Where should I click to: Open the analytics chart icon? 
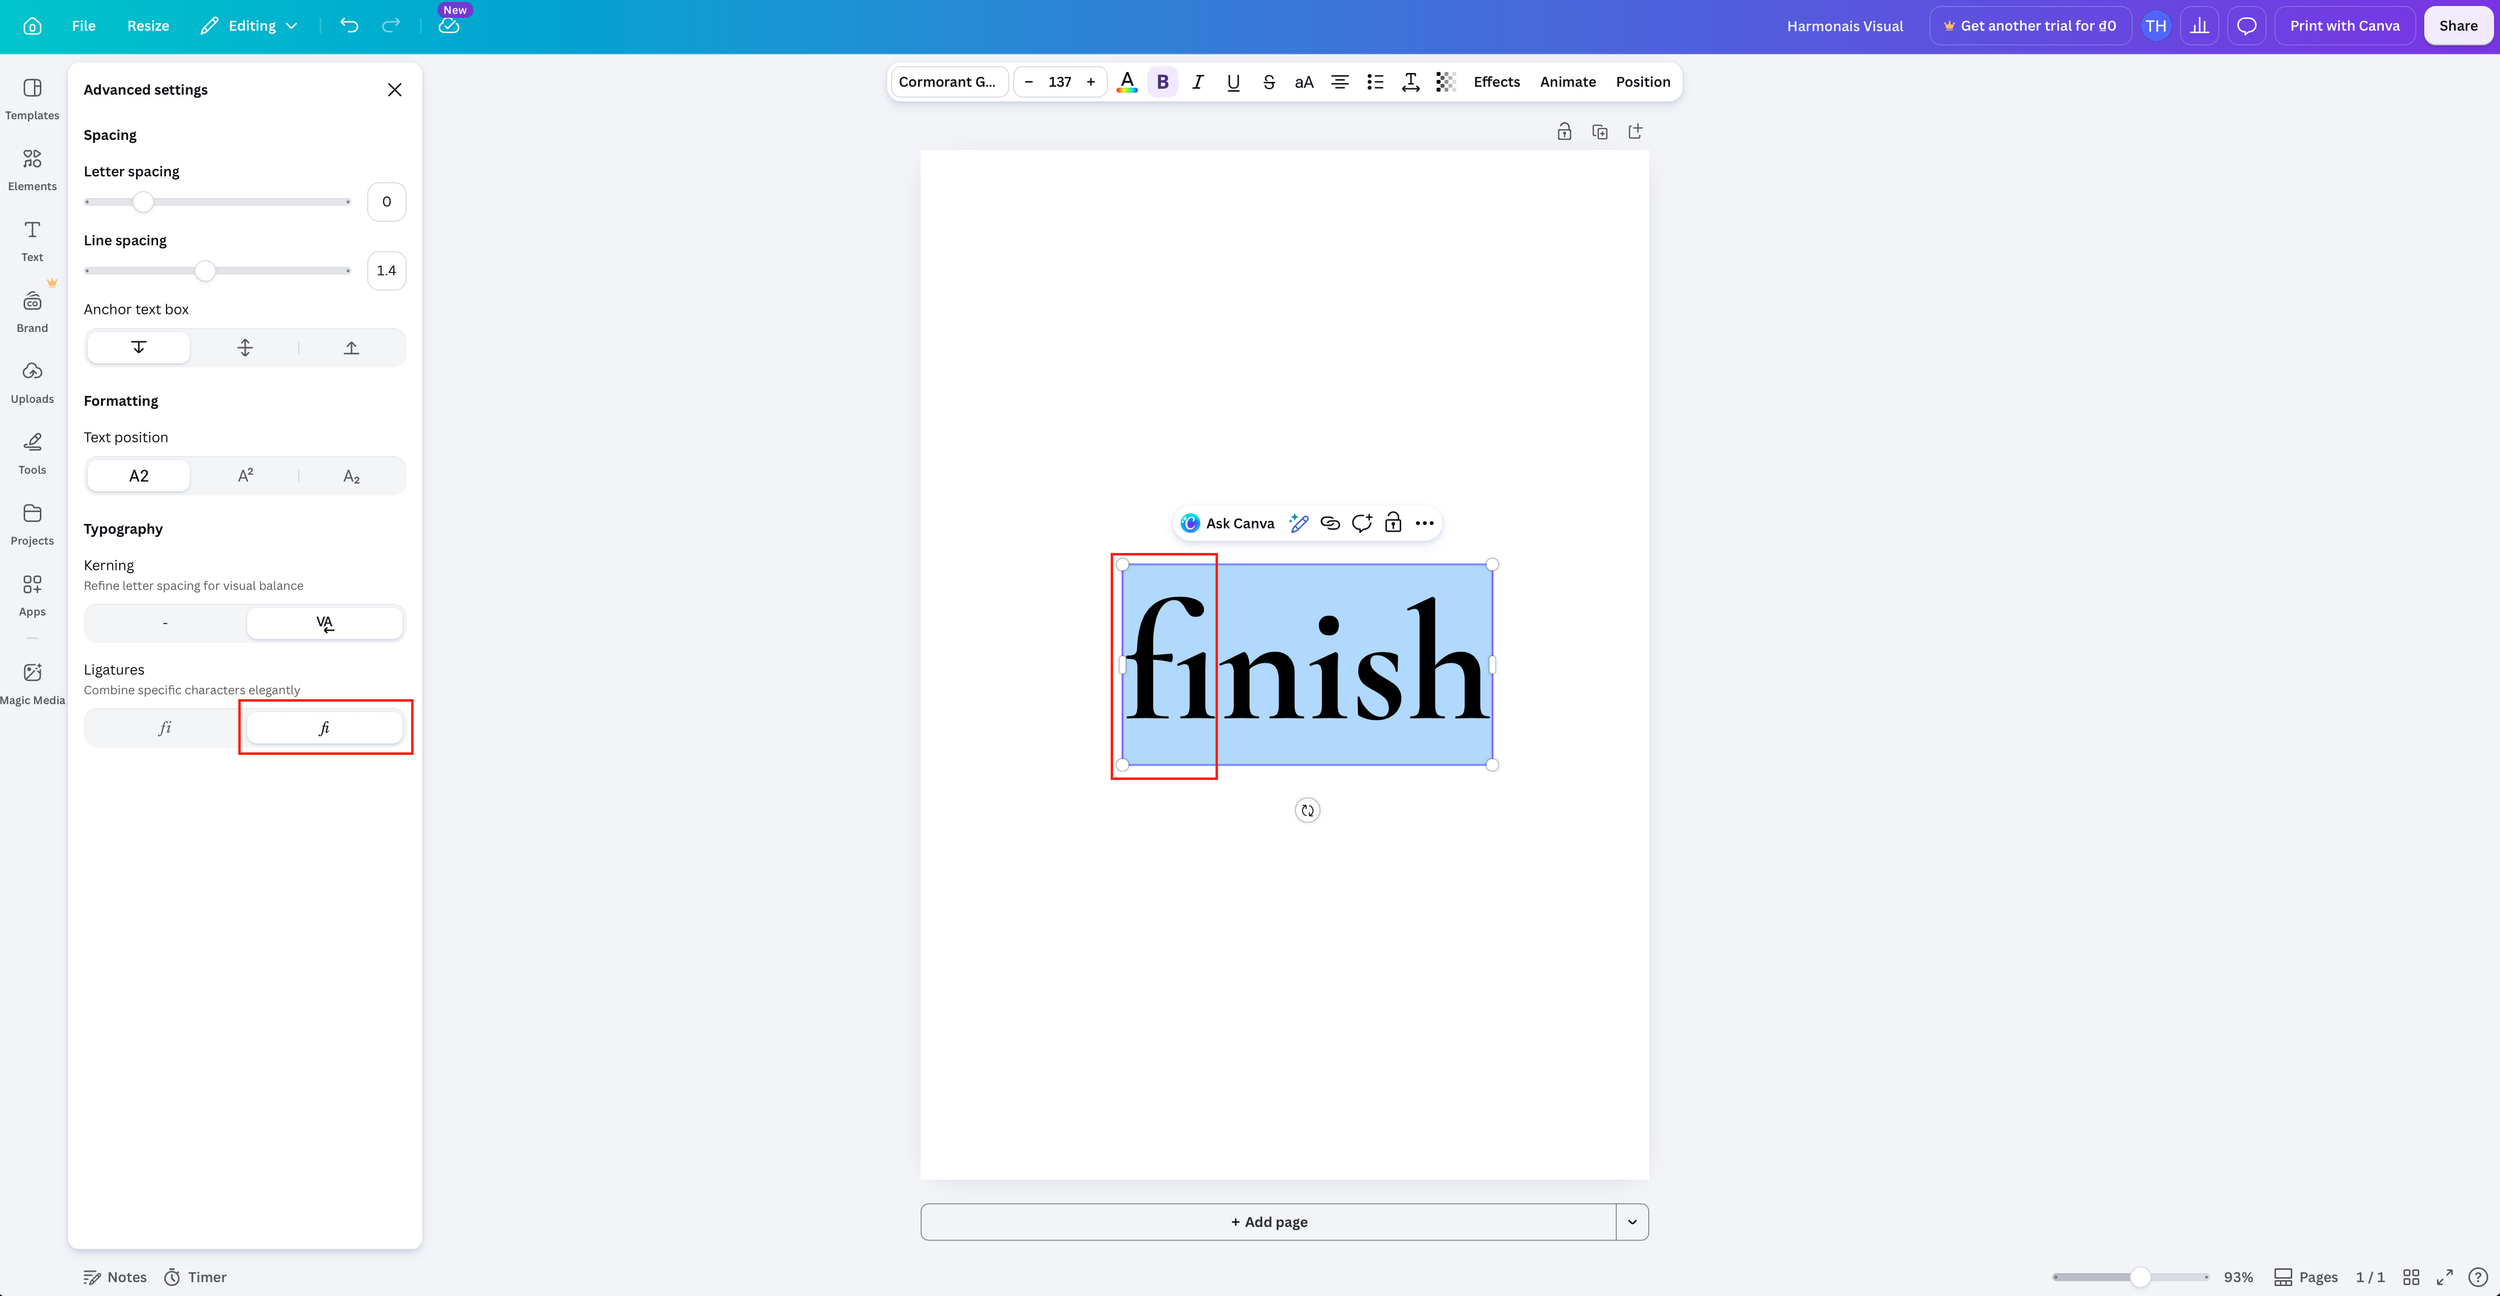click(2199, 26)
